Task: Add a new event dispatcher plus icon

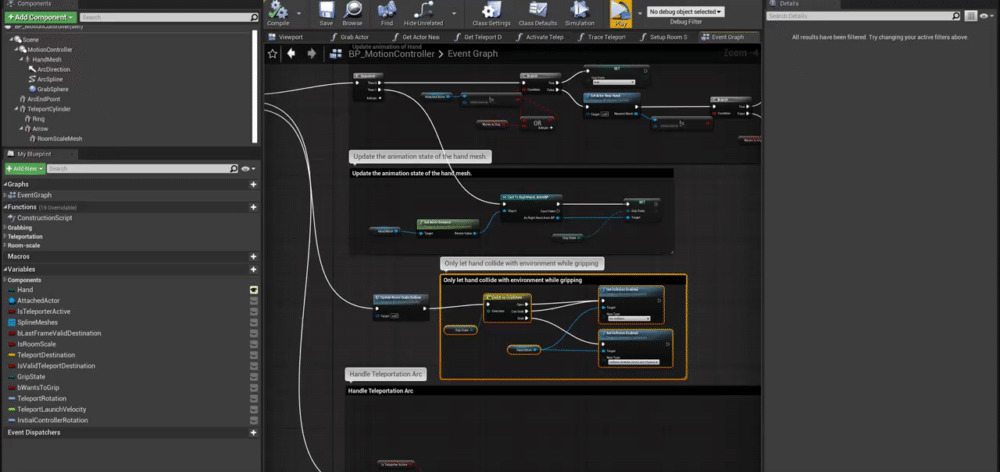Action: tap(253, 432)
